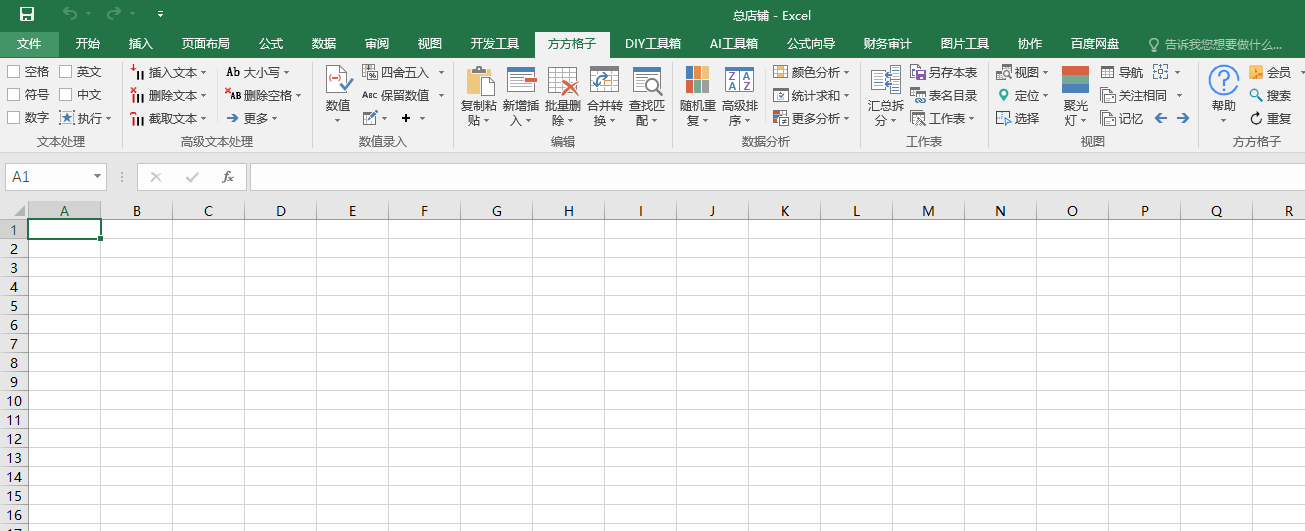Screen dimensions: 1305x531
Task: Click the 表名目录 icon
Action: (918, 95)
